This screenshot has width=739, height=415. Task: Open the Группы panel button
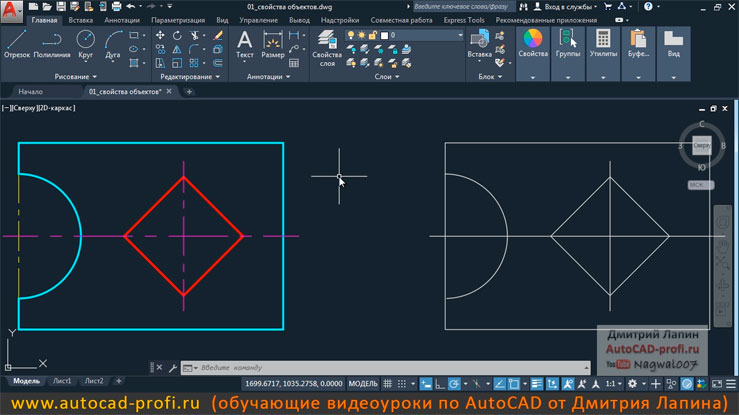568,54
